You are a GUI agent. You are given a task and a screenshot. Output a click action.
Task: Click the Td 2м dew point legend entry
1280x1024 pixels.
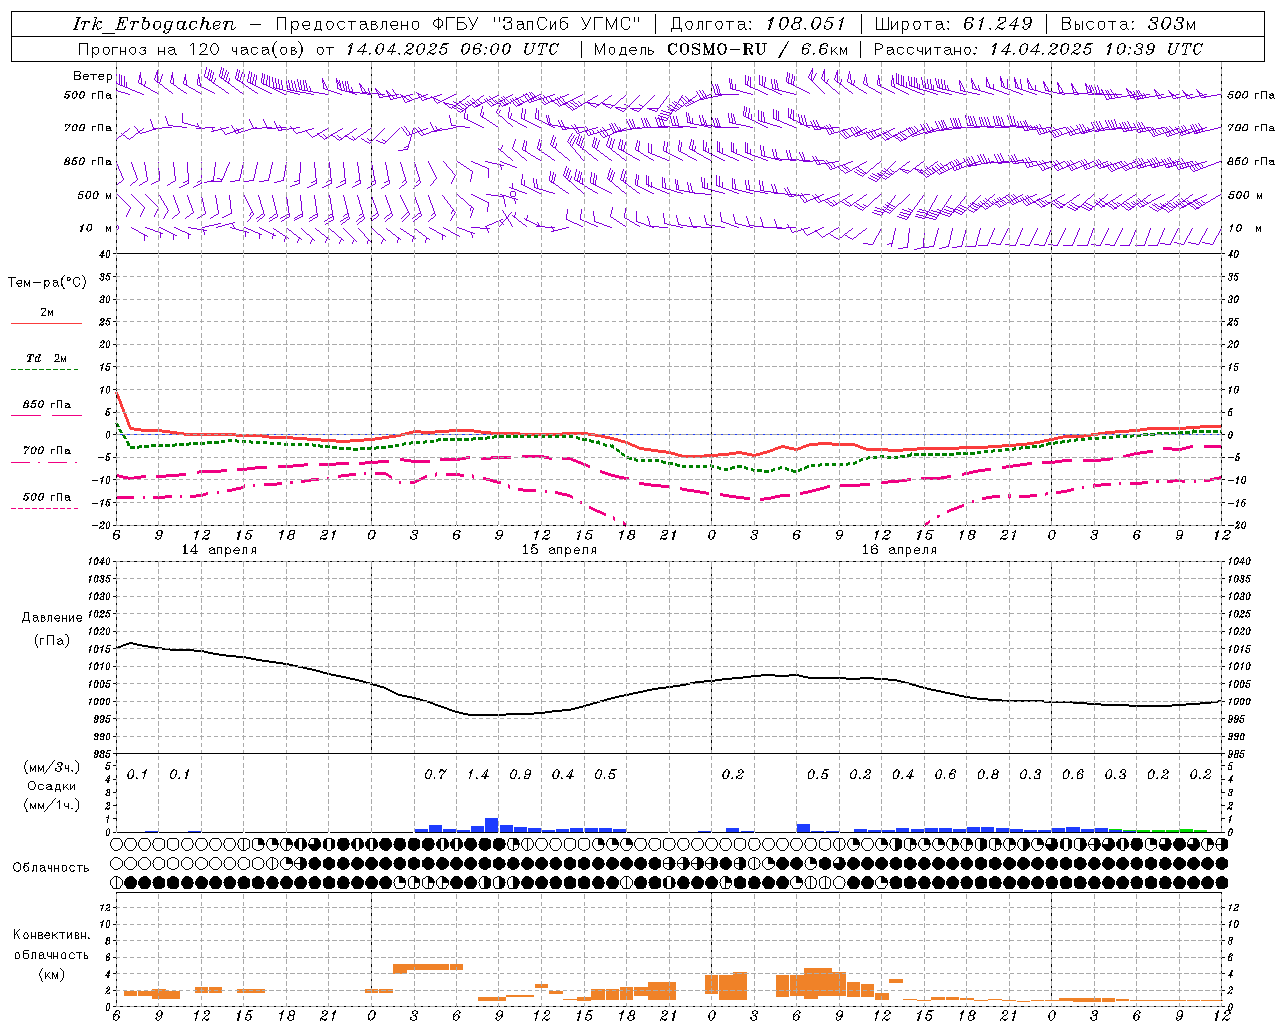(47, 358)
